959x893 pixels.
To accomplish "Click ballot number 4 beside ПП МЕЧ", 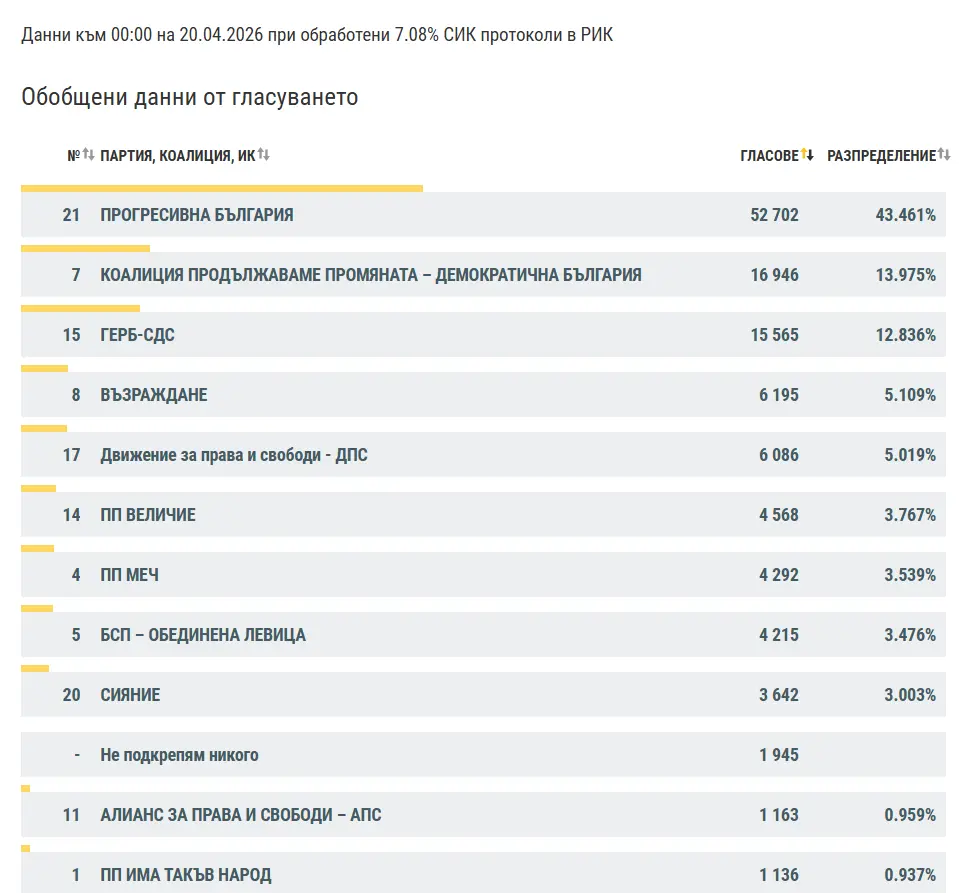I will (x=76, y=575).
